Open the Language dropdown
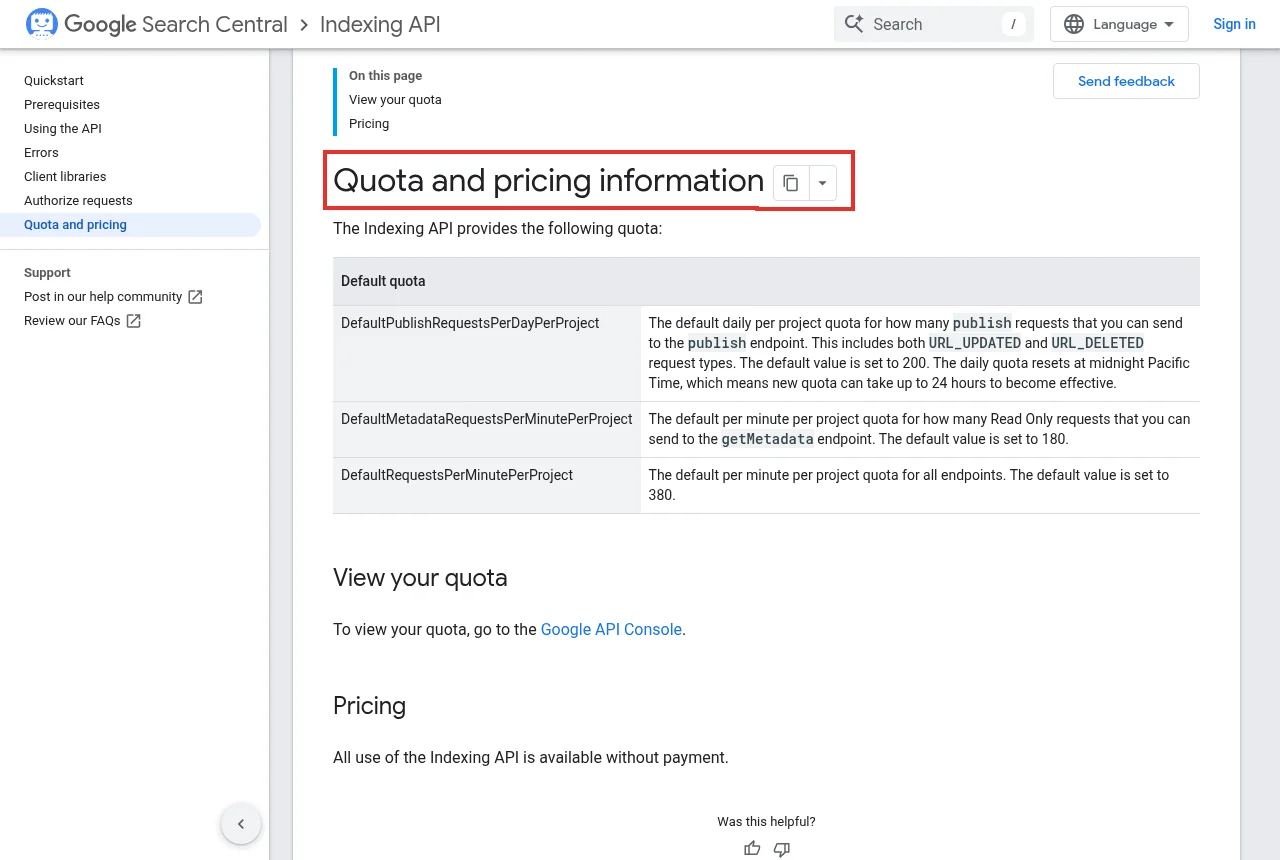This screenshot has height=860, width=1280. [1119, 24]
